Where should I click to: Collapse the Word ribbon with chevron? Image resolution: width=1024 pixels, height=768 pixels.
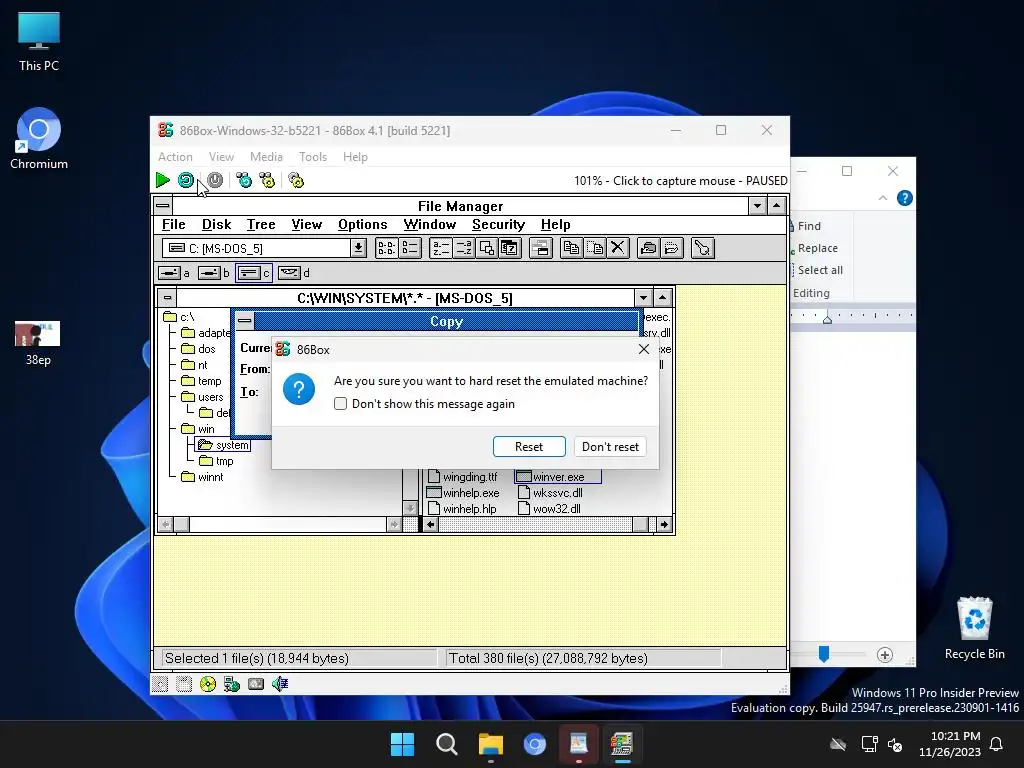pyautogui.click(x=883, y=198)
